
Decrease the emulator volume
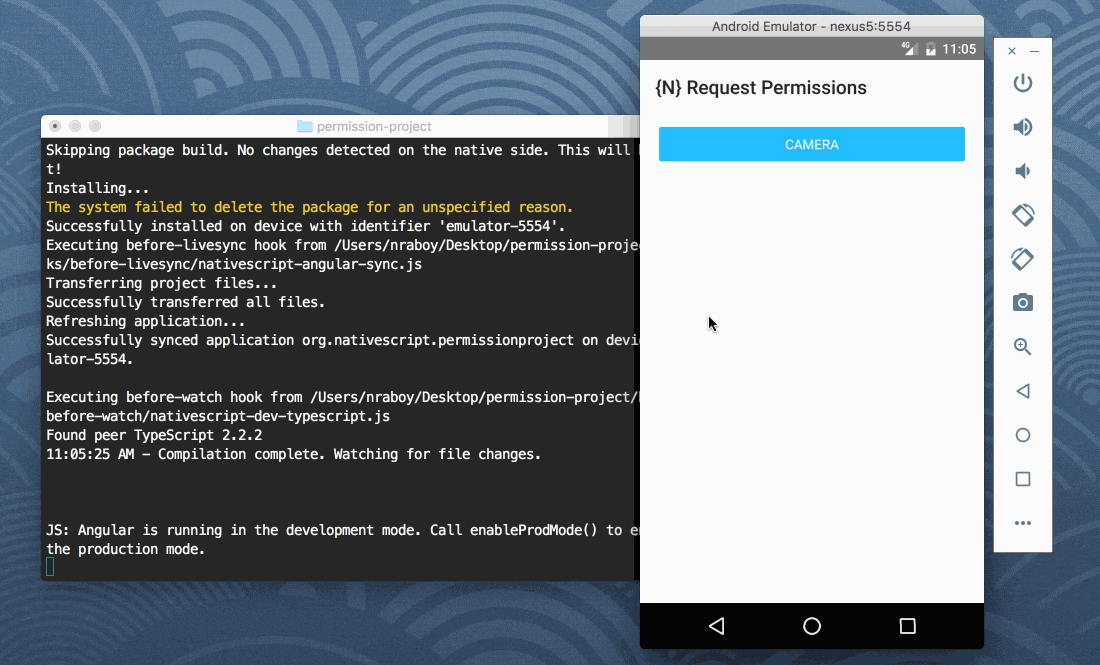(x=1022, y=171)
